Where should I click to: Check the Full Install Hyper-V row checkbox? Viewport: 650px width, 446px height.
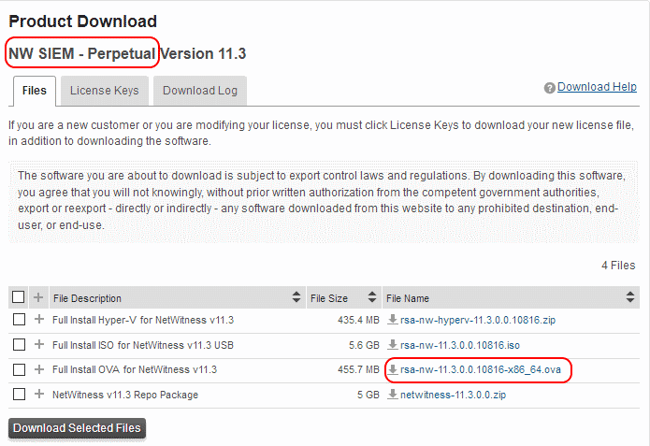pos(19,320)
